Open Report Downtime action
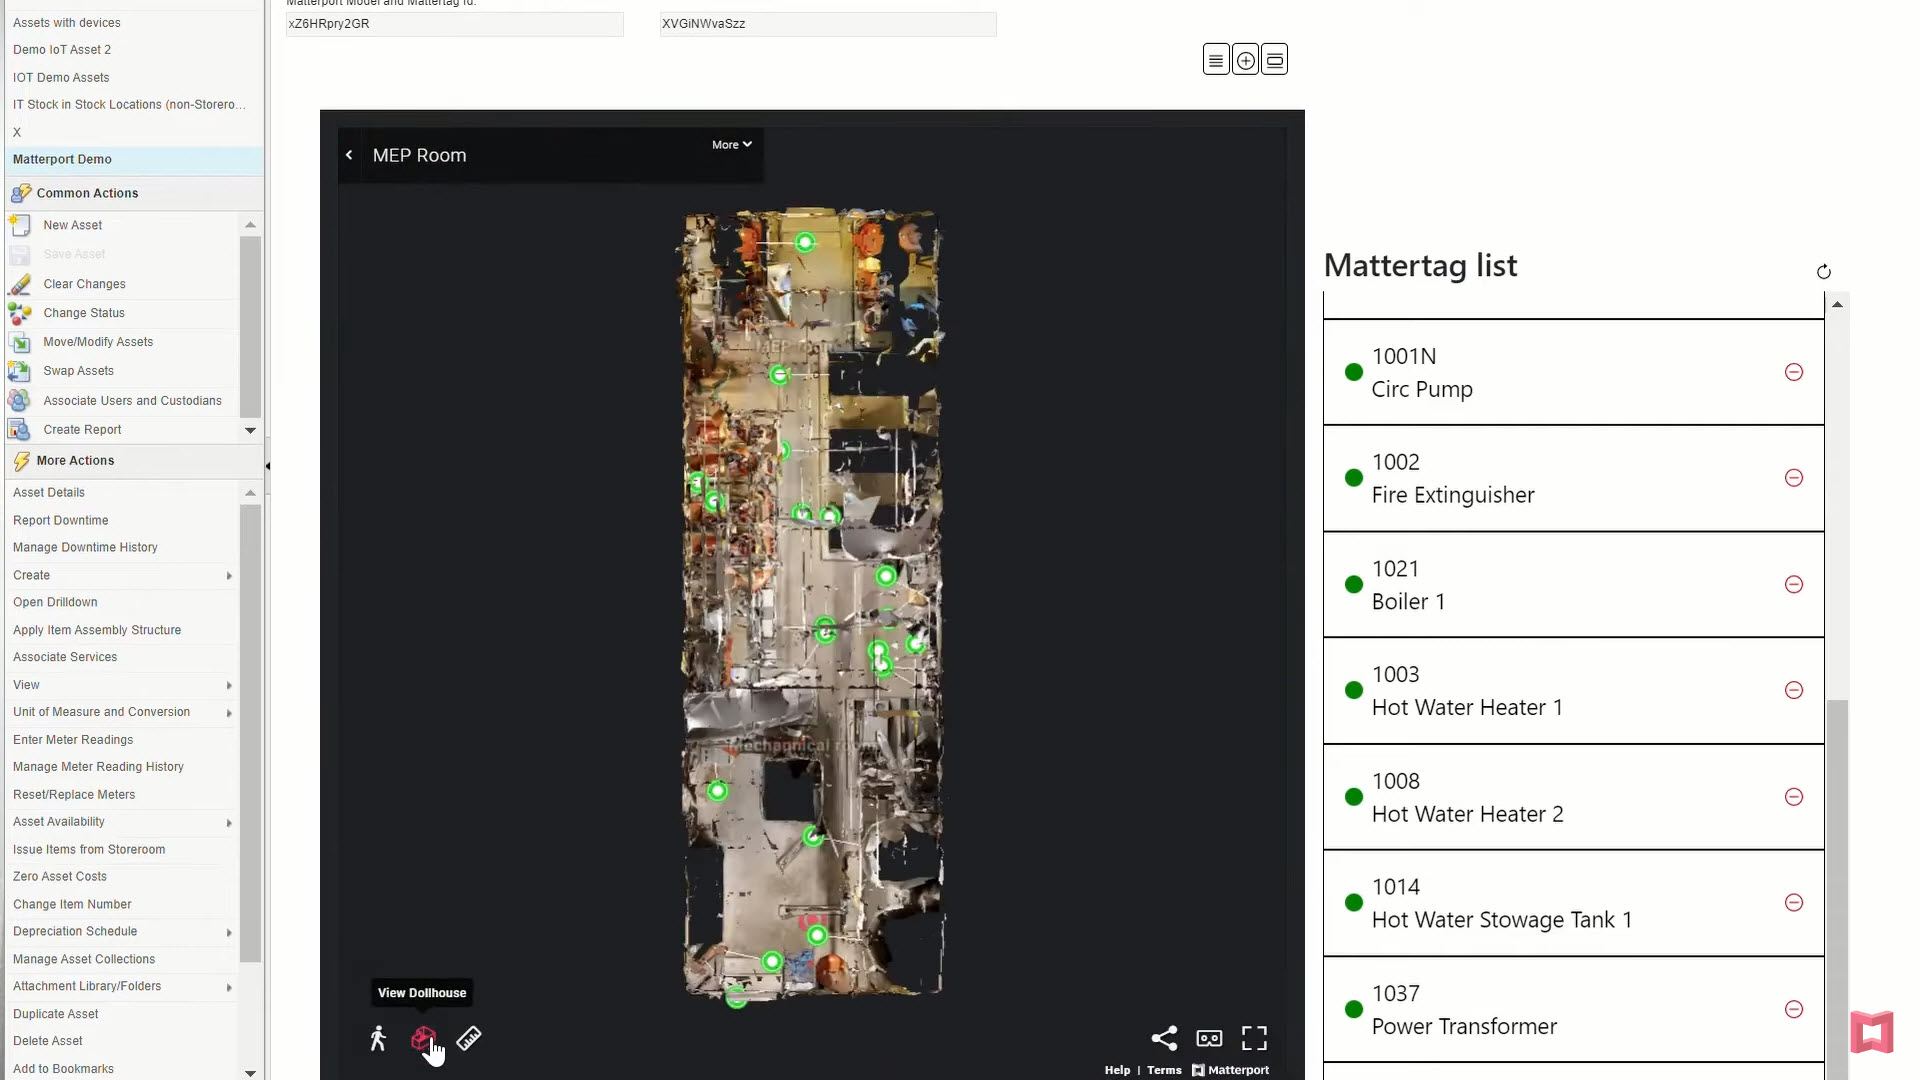 (x=60, y=520)
